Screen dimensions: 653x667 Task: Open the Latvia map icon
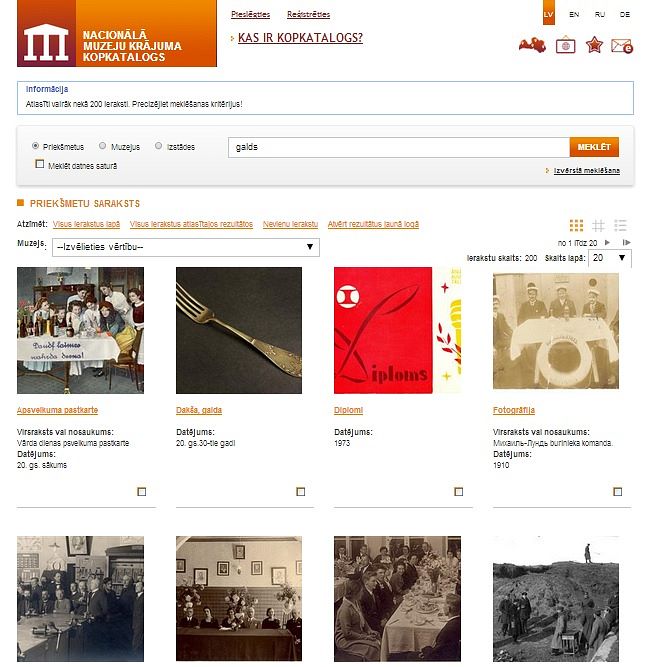(532, 45)
